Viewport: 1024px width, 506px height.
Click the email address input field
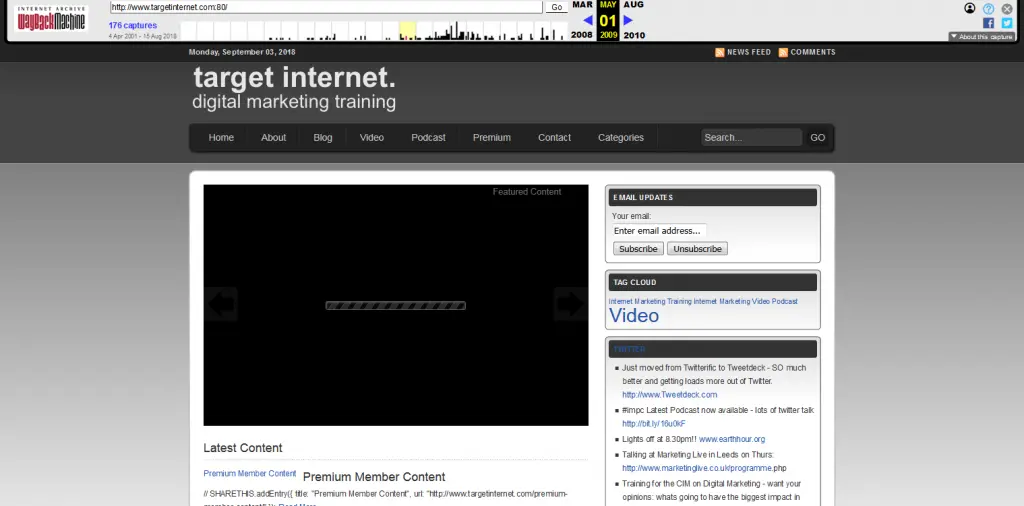[659, 231]
